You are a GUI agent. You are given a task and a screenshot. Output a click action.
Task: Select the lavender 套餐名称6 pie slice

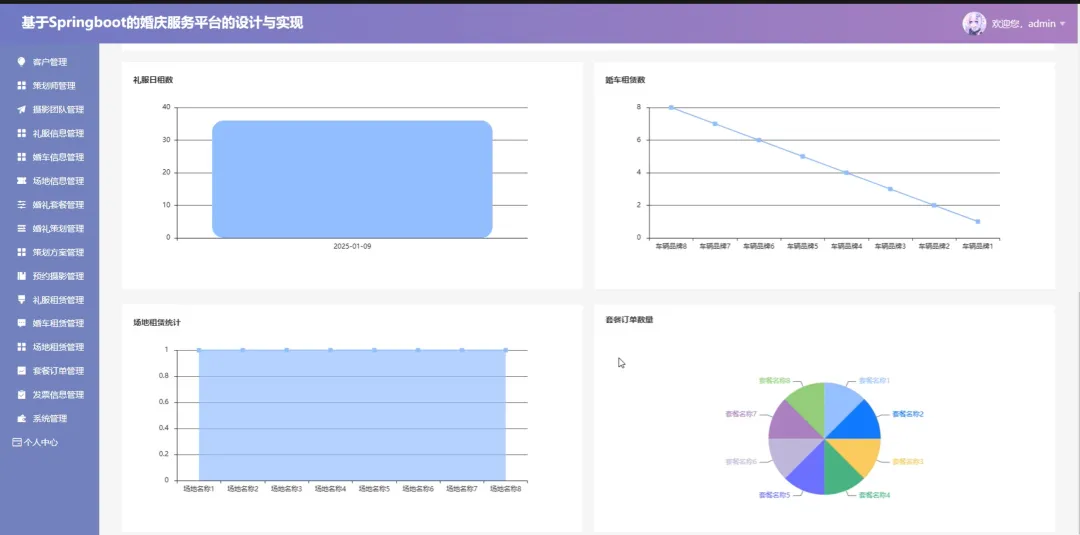[x=787, y=455]
